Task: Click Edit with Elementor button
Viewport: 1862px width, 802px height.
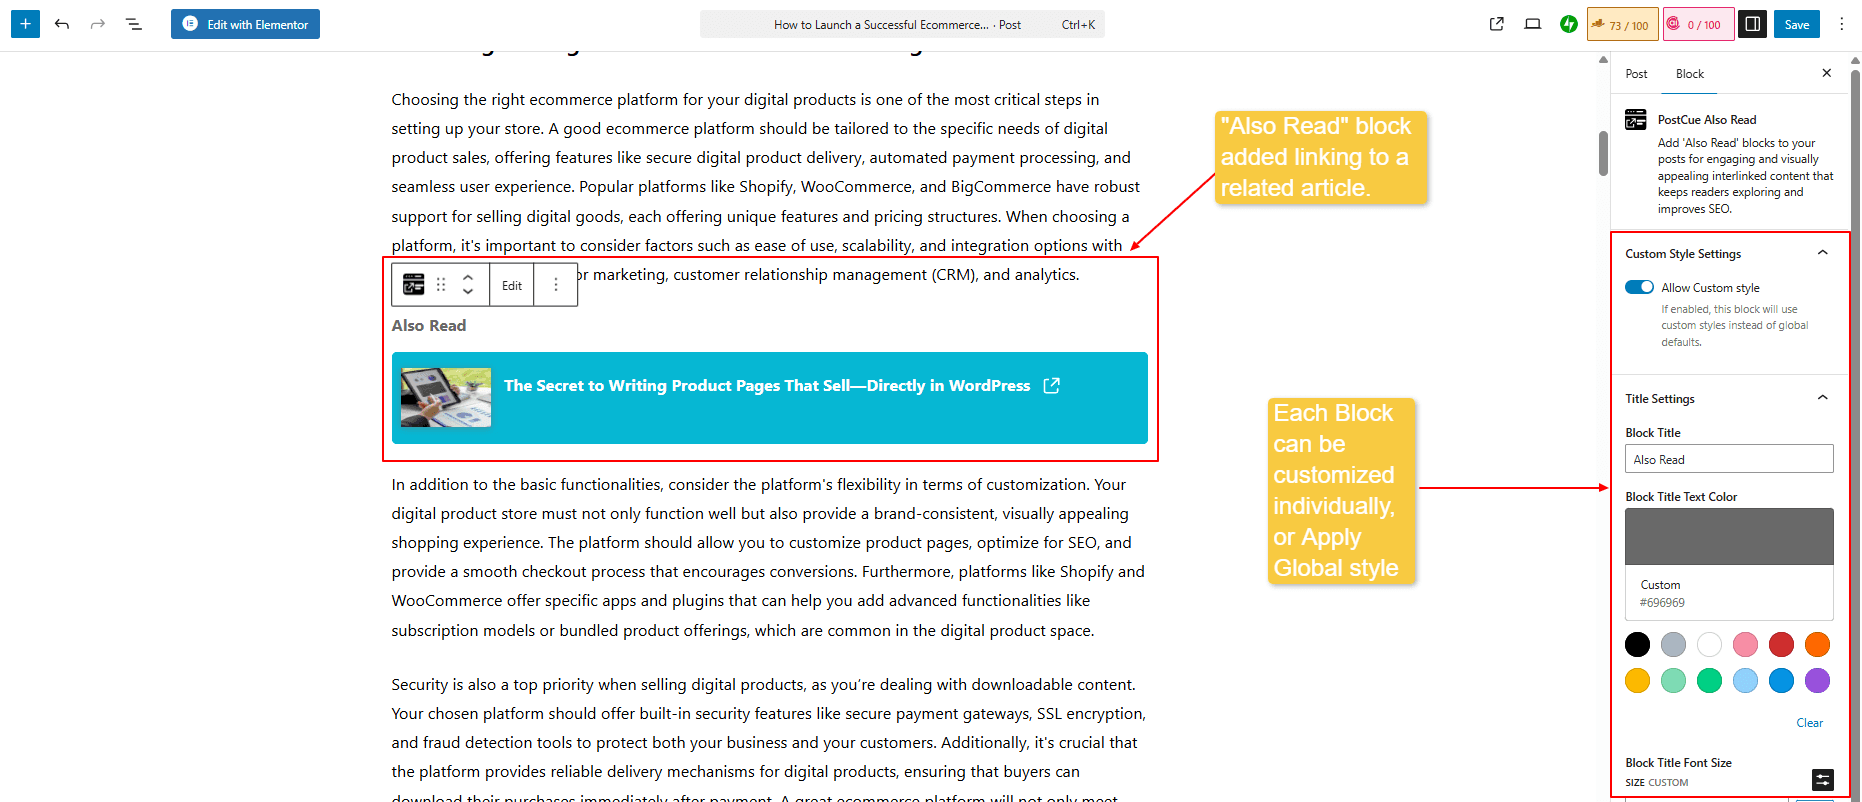Action: click(245, 24)
